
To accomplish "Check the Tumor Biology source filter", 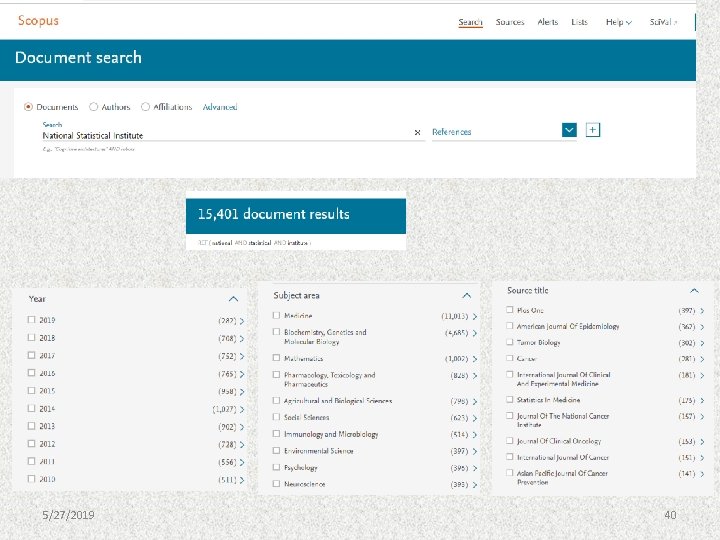I will pyautogui.click(x=509, y=342).
